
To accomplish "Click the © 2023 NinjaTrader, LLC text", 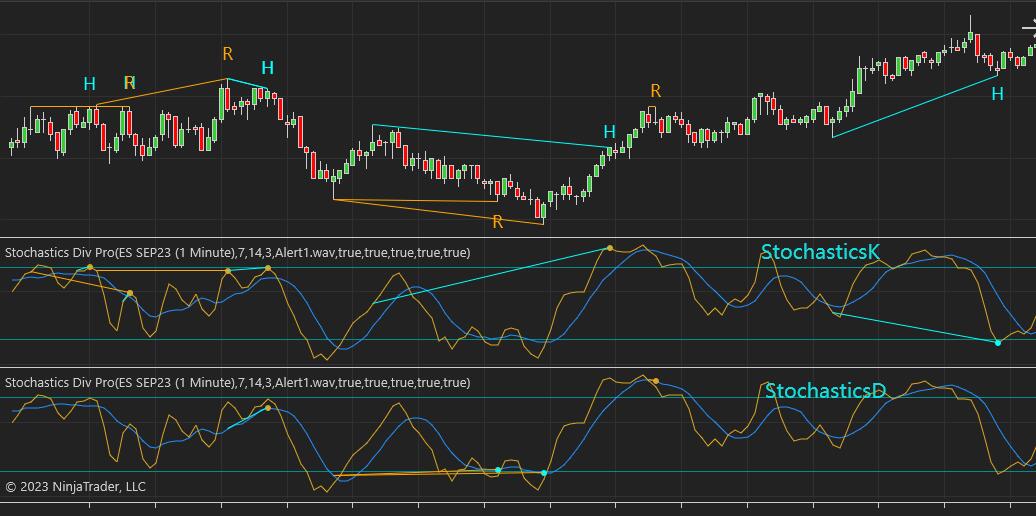I will [x=75, y=487].
